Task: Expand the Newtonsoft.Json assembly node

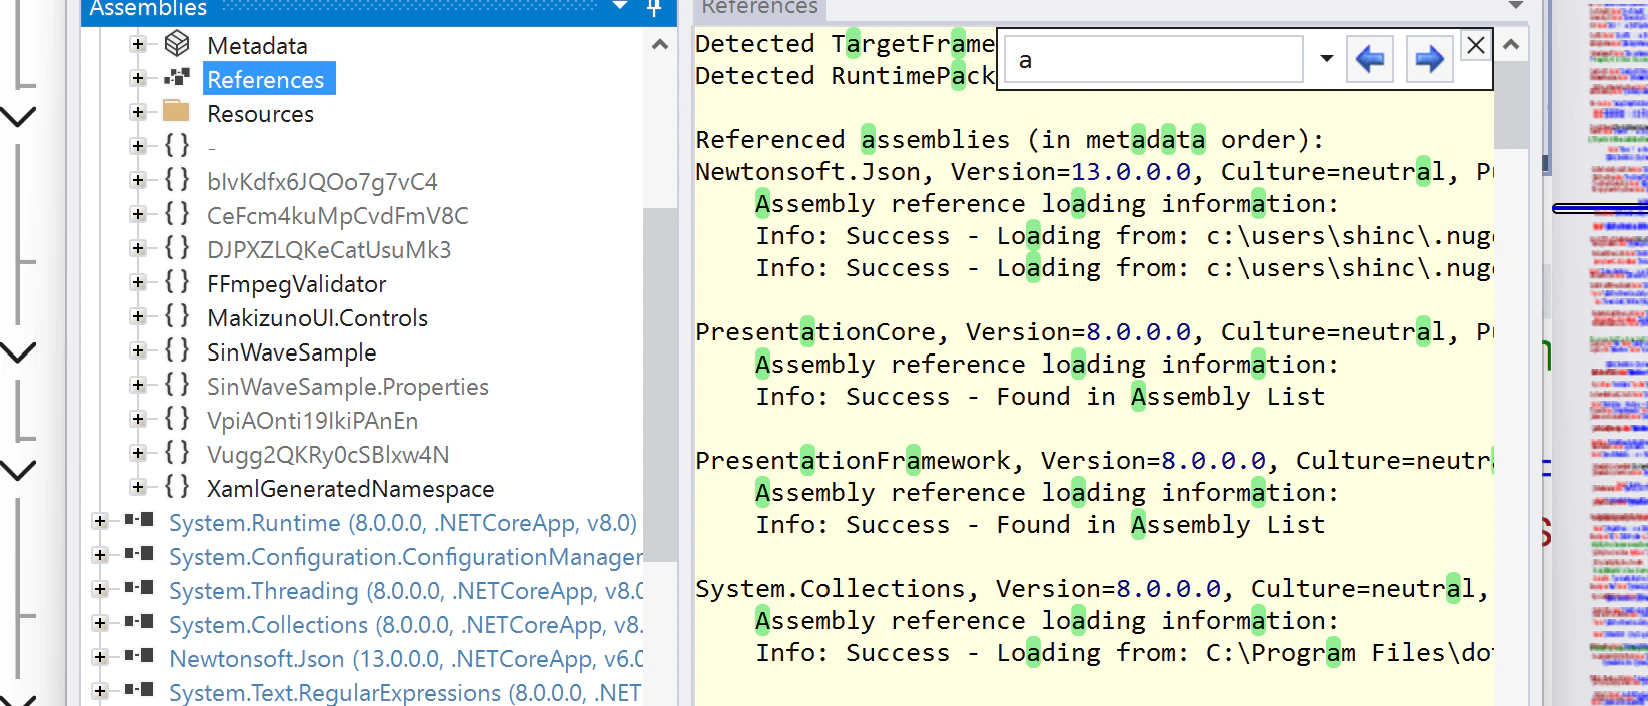Action: point(99,657)
